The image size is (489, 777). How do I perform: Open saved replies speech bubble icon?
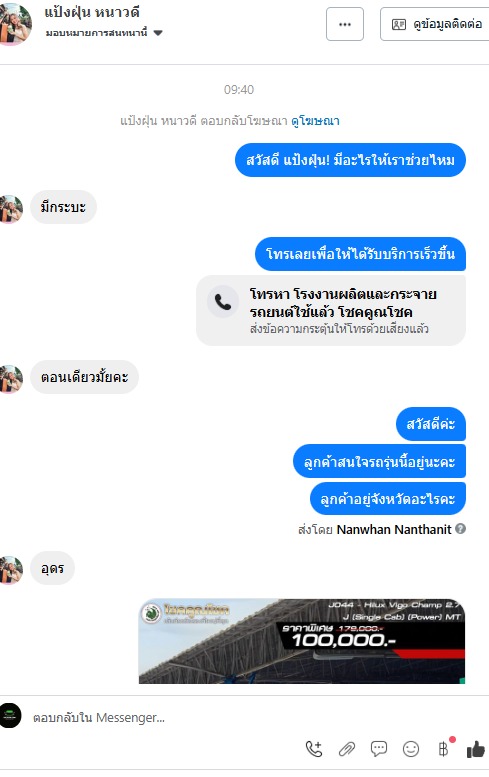click(379, 749)
